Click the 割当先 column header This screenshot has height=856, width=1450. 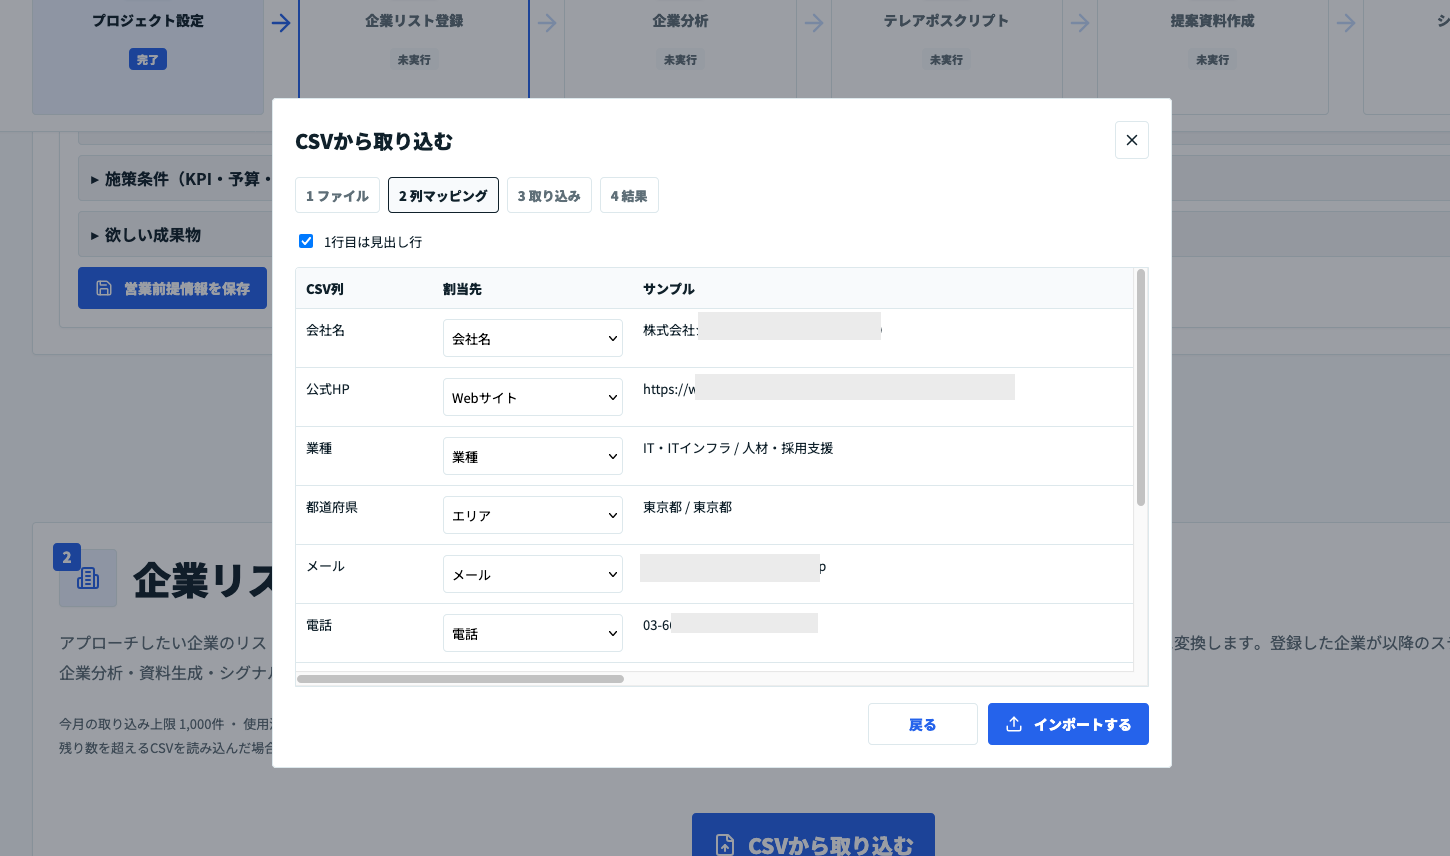tap(462, 289)
